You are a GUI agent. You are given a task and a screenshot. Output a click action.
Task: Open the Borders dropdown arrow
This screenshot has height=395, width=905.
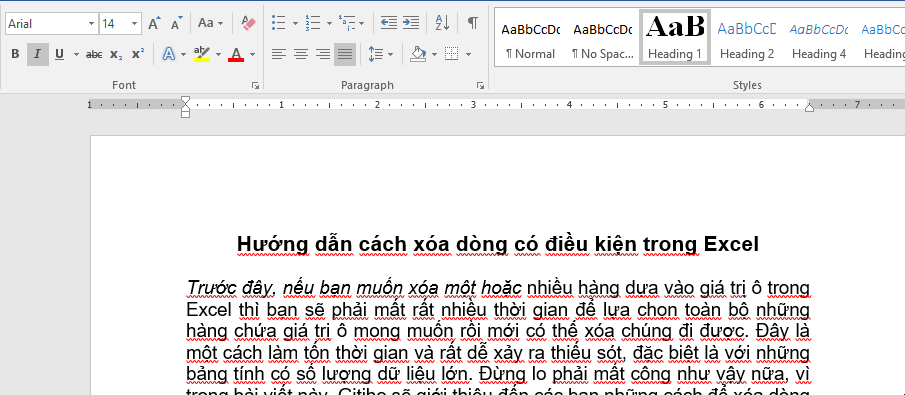pyautogui.click(x=468, y=54)
